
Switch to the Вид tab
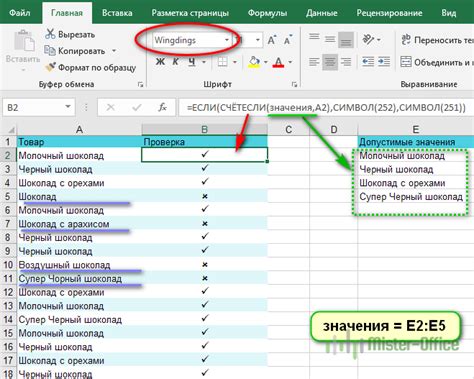point(449,13)
